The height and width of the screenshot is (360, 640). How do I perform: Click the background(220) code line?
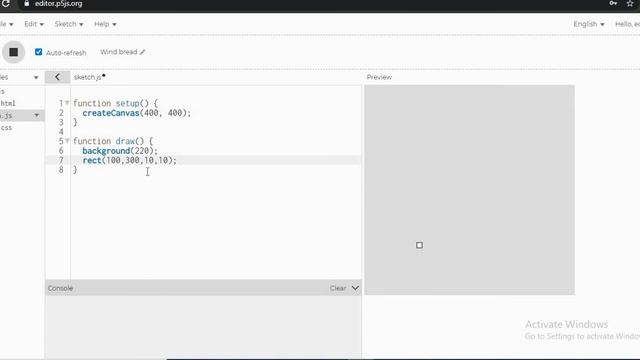pos(120,151)
